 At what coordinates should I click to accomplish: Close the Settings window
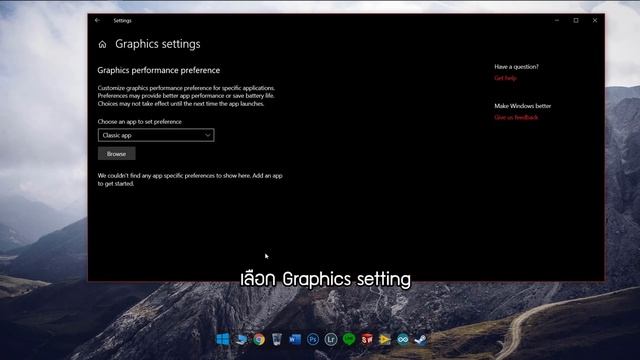(x=595, y=20)
